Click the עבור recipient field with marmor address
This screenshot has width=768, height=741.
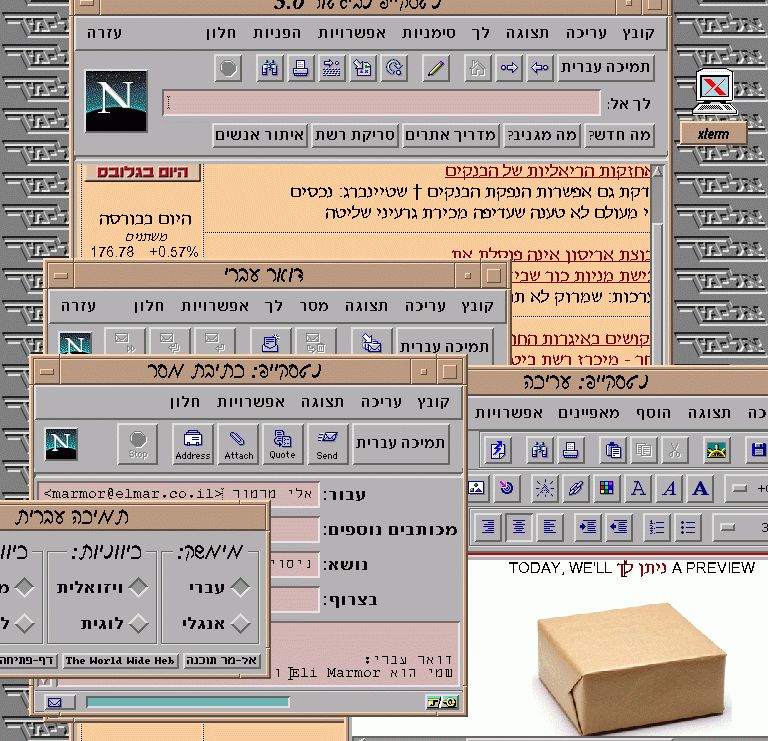tap(179, 494)
